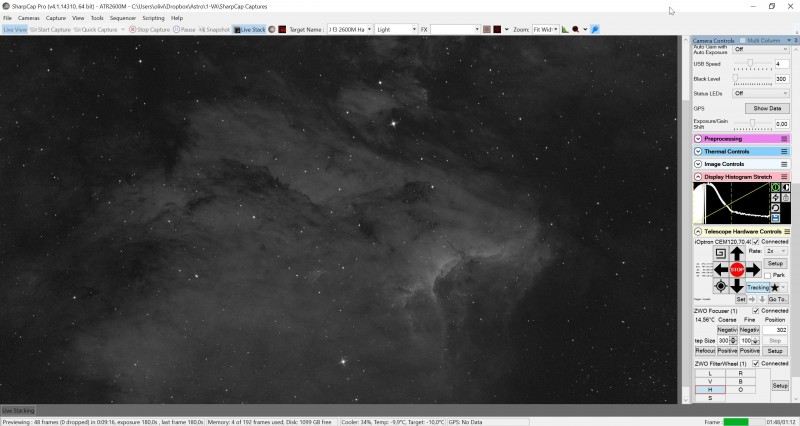Start the spiral search pattern icon
Viewport: 800px width, 426px height.
720,254
